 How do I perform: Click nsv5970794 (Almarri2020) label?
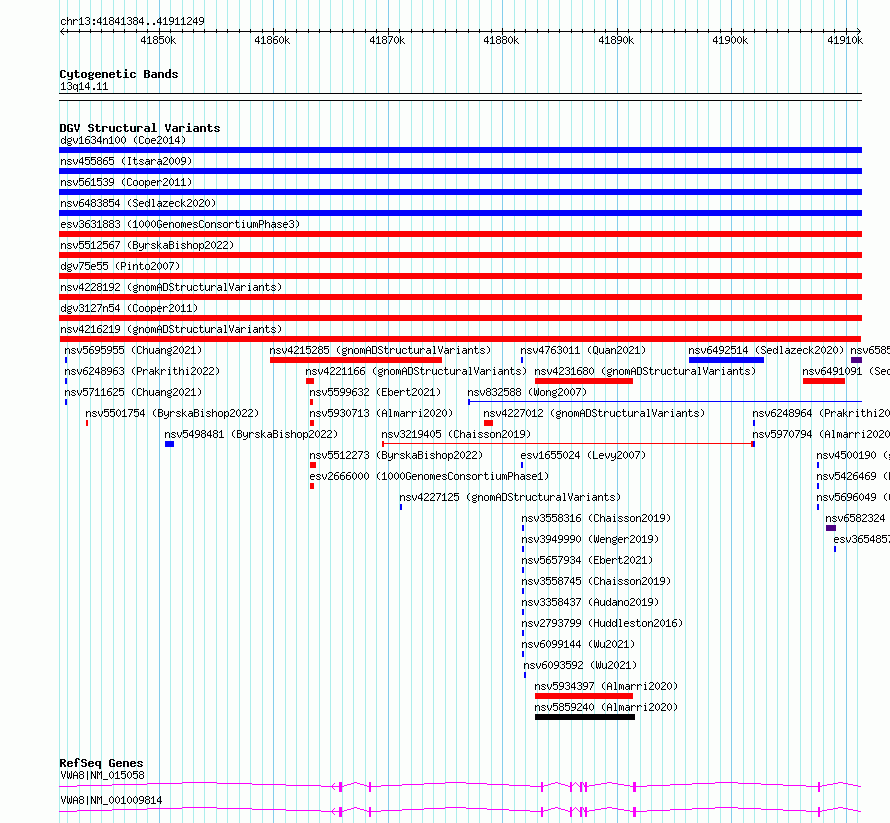click(x=821, y=434)
